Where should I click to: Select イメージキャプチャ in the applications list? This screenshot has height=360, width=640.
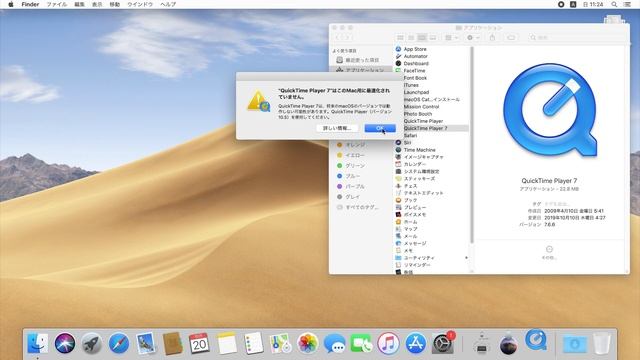423,157
